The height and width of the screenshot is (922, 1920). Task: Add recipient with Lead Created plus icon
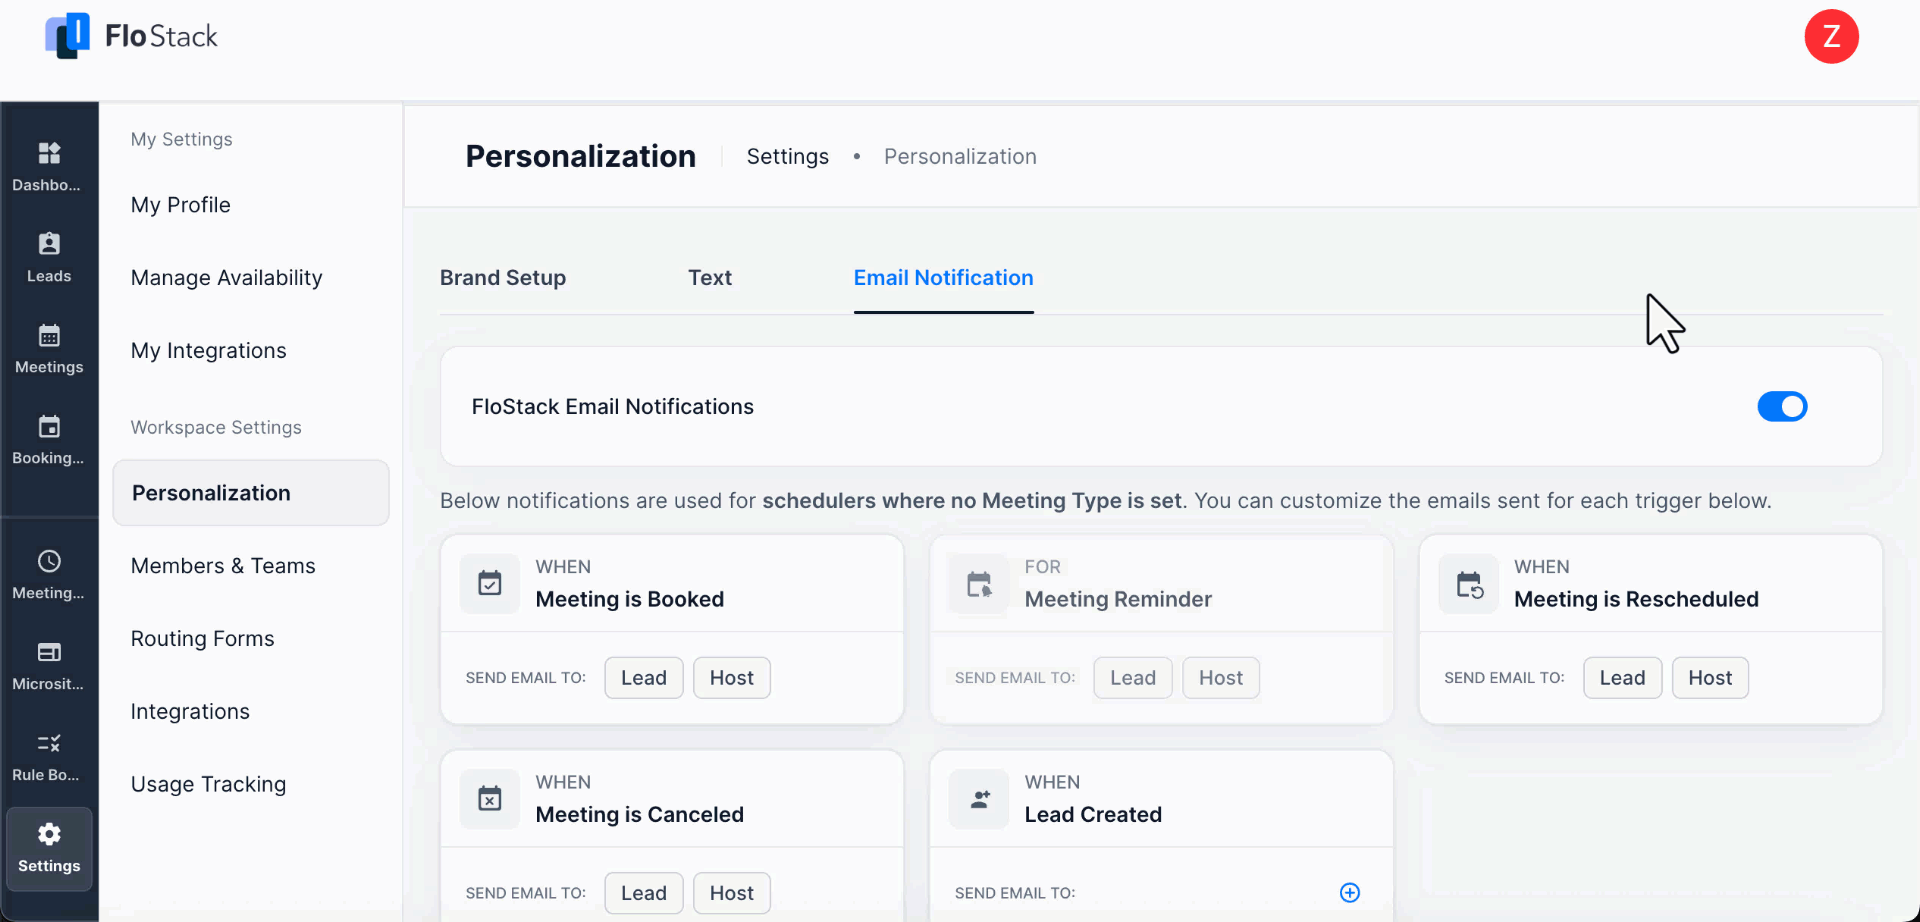(1350, 892)
